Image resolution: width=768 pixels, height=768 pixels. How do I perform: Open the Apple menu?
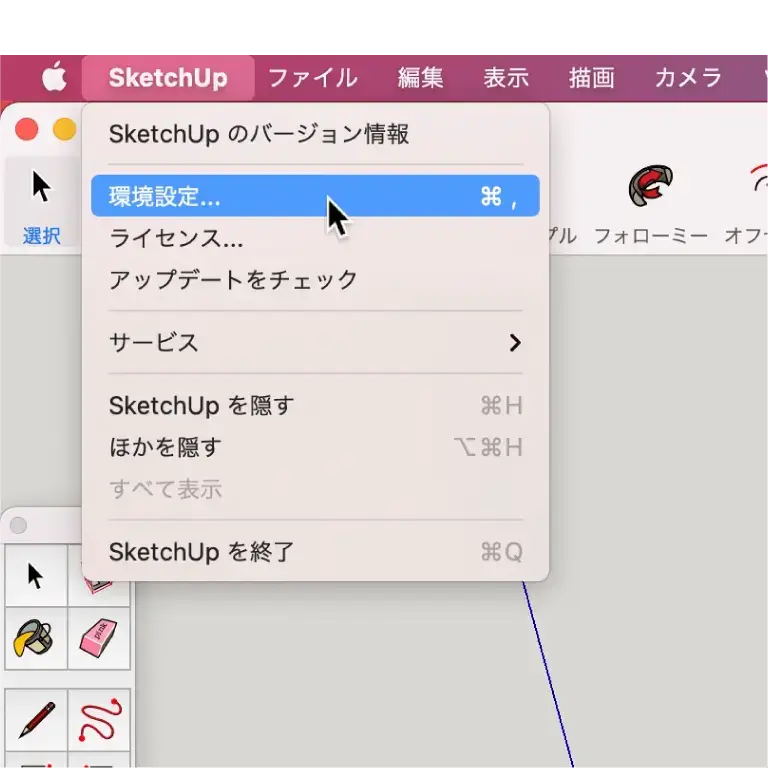[54, 77]
